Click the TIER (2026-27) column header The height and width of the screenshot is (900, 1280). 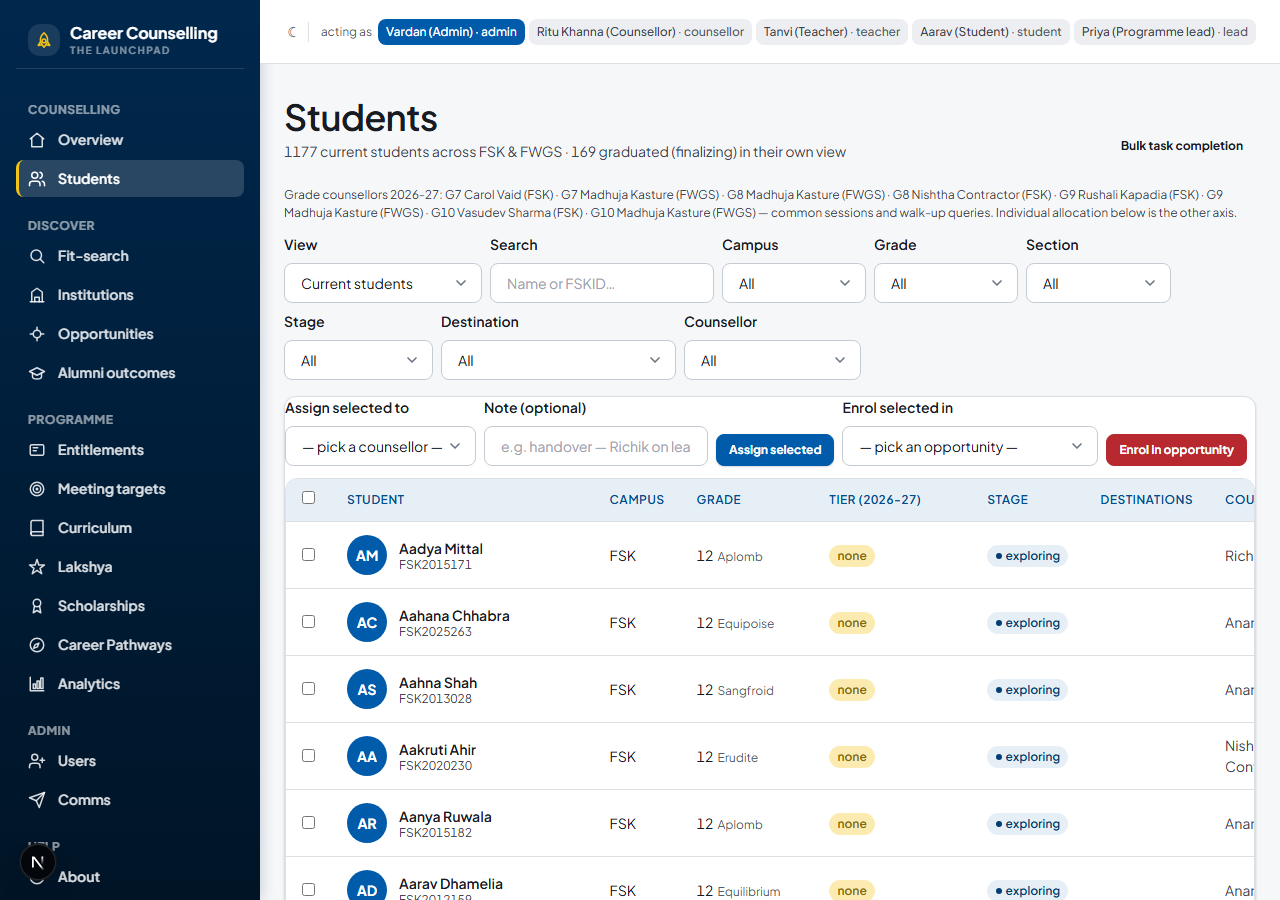coord(875,500)
